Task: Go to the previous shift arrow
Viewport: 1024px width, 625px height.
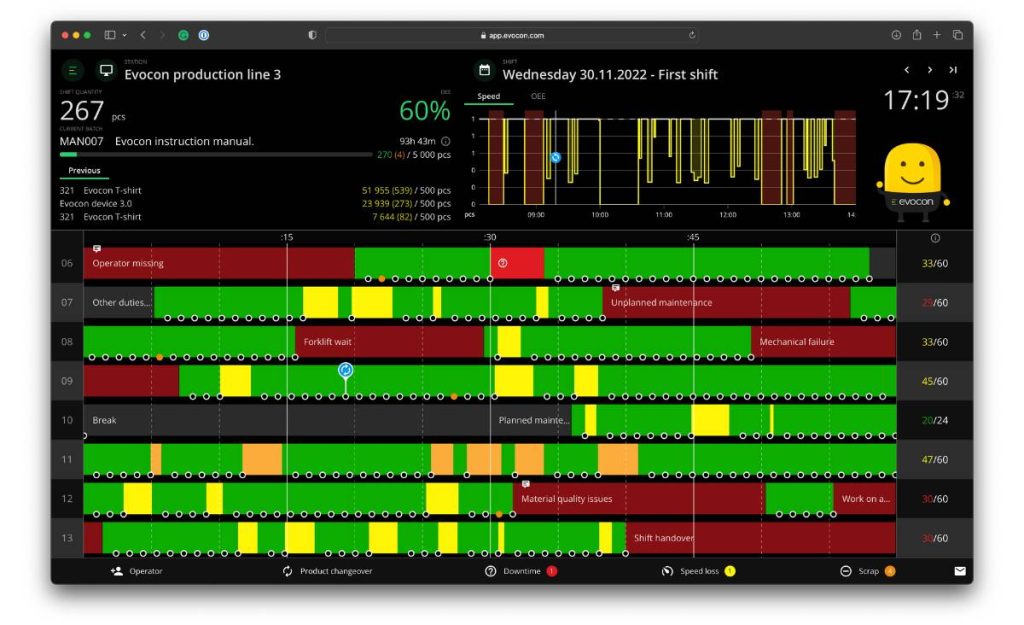Action: (x=906, y=70)
